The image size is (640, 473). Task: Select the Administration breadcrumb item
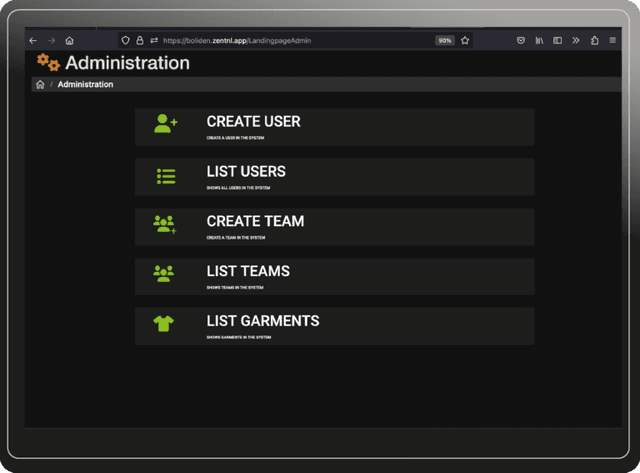pyautogui.click(x=85, y=85)
